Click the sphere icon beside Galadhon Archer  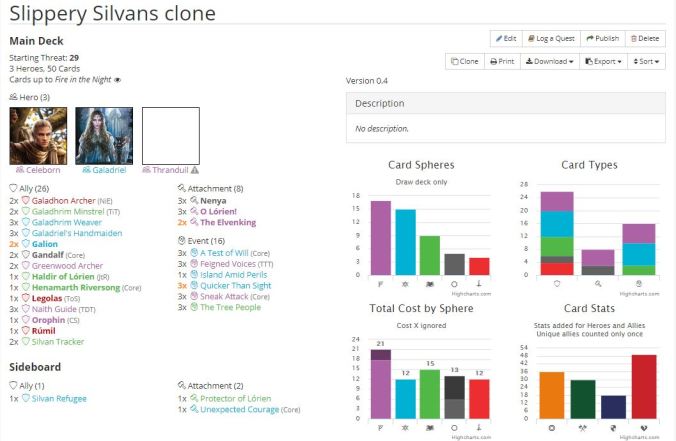[26, 200]
